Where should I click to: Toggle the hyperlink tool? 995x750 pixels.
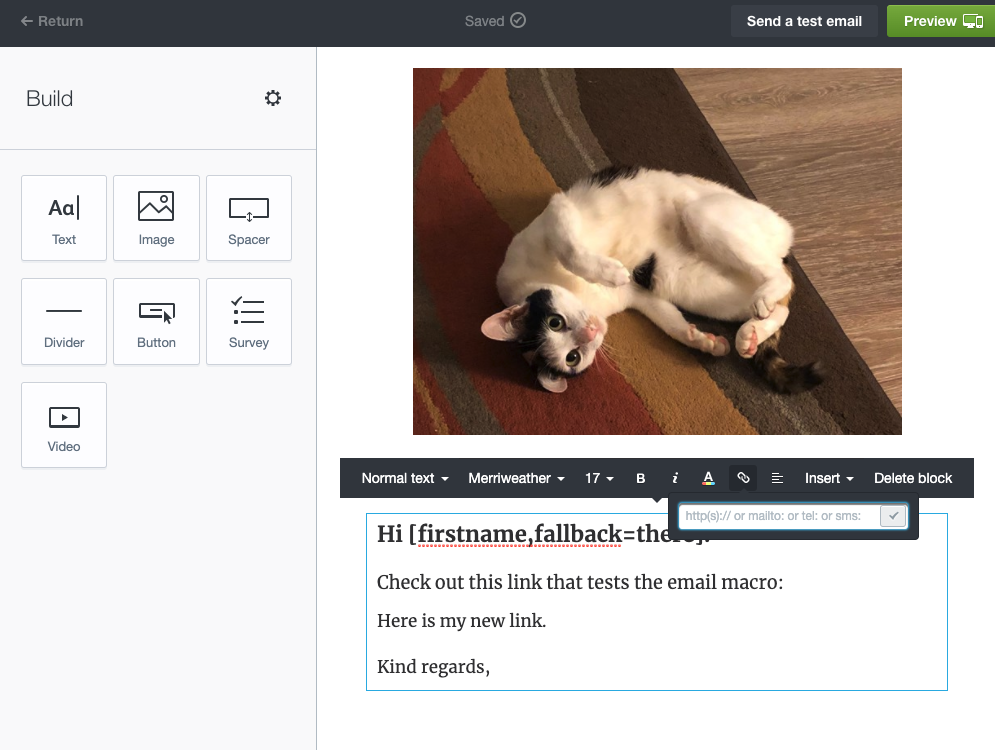(743, 478)
